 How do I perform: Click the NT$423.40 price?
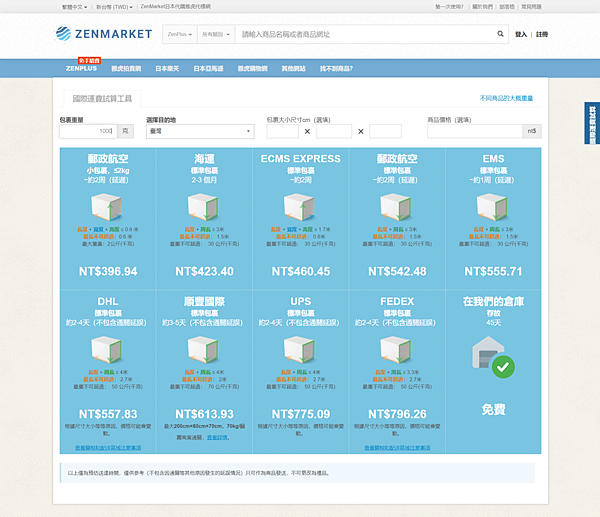(204, 271)
